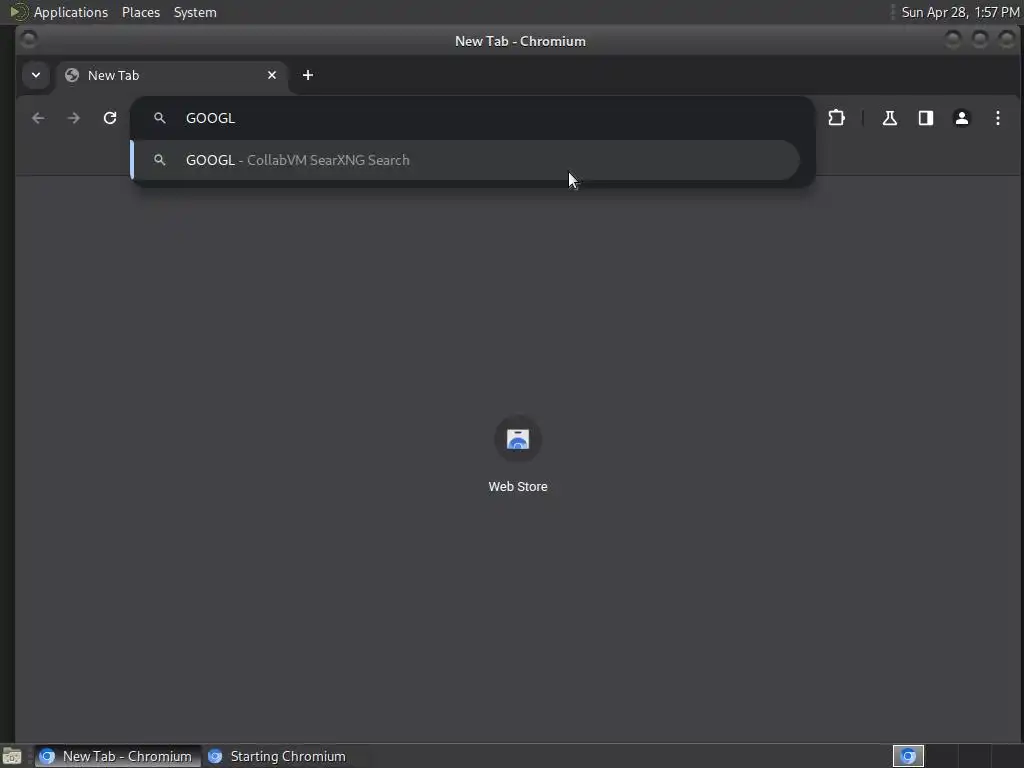Viewport: 1024px width, 768px height.
Task: Click the clock showing Sun Apr 28
Action: [x=959, y=12]
